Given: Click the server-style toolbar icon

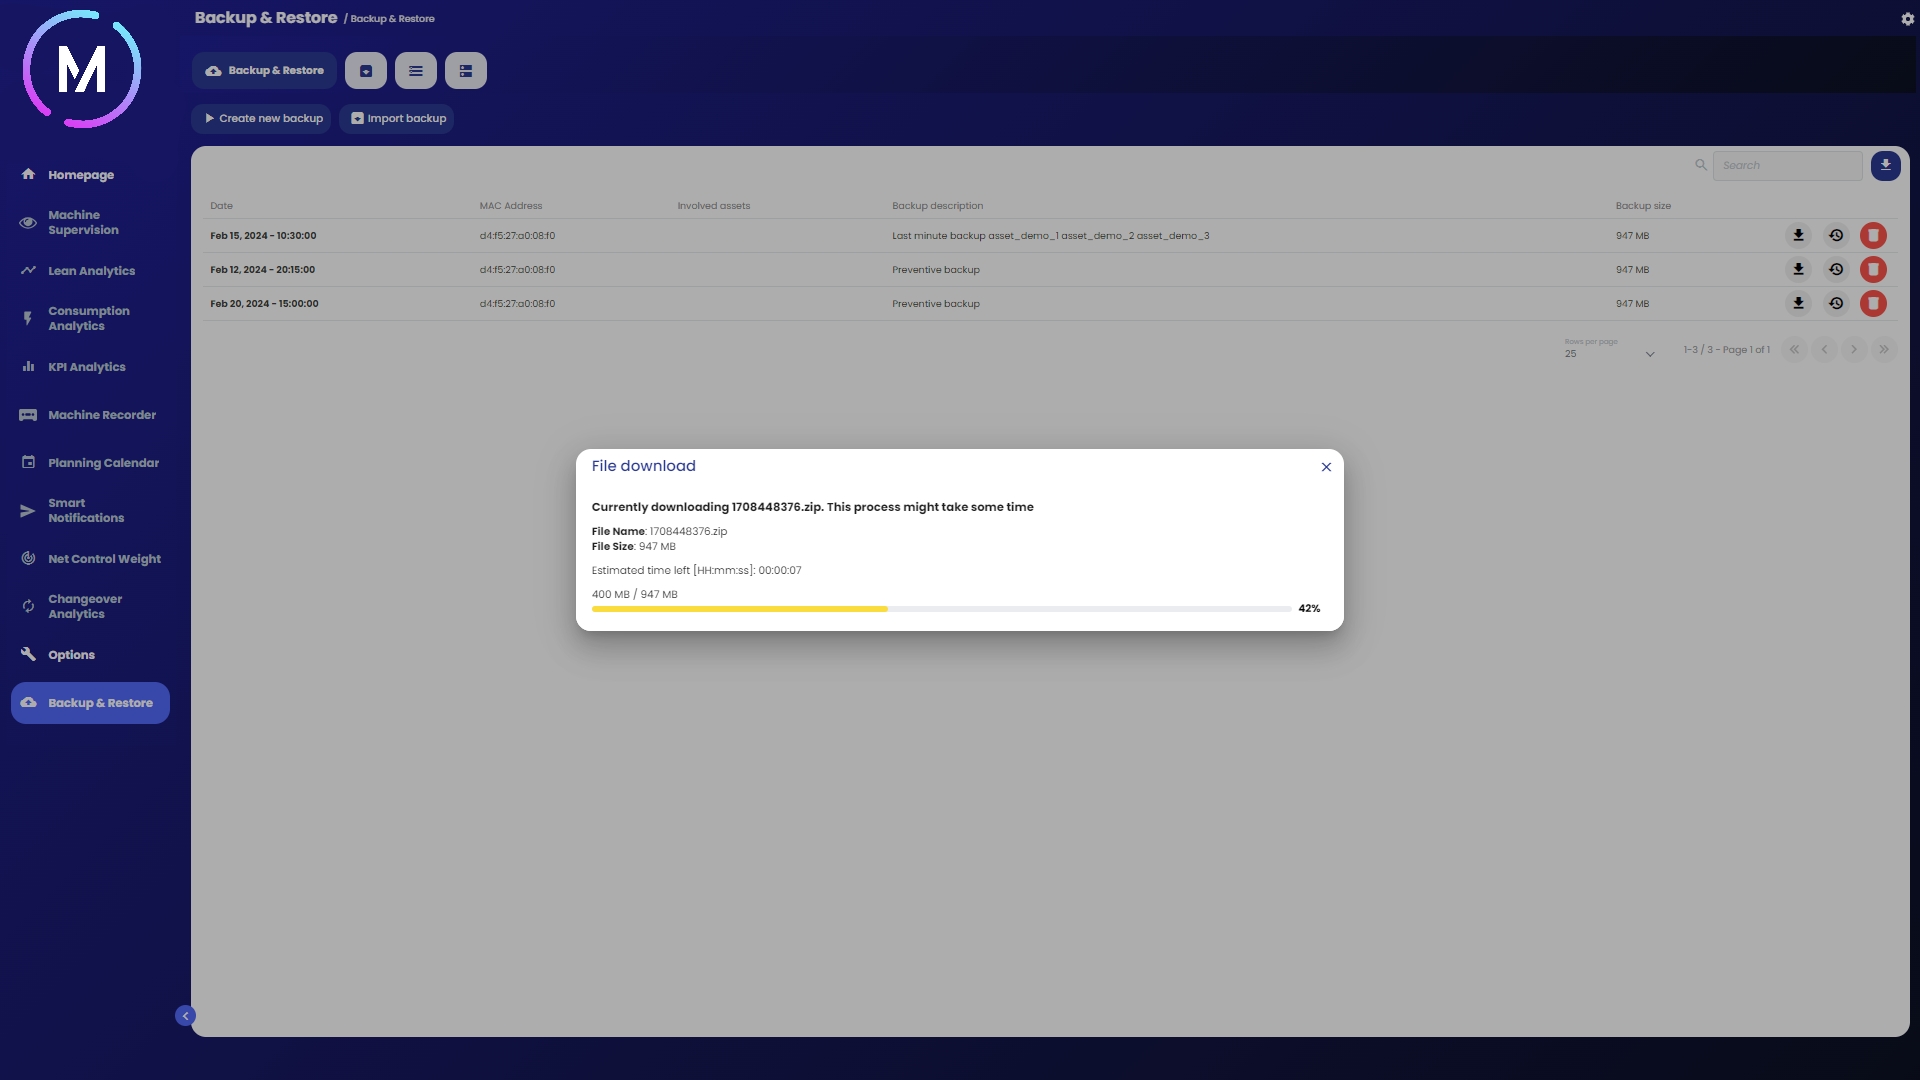Looking at the screenshot, I should [x=466, y=71].
